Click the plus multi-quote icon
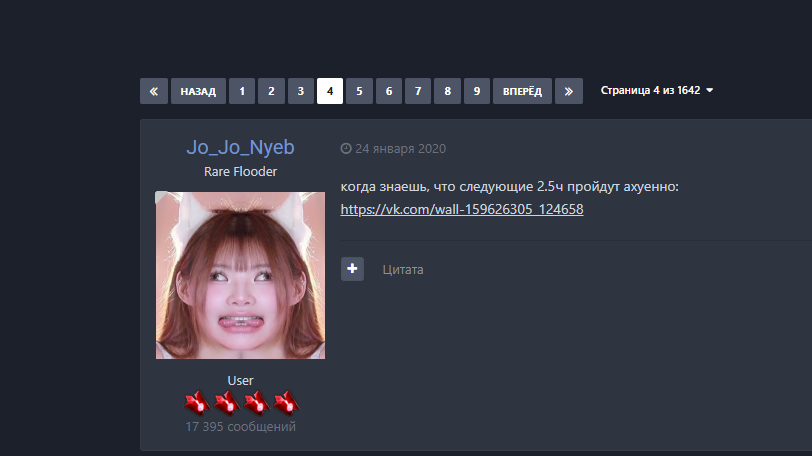812x456 pixels. (352, 269)
